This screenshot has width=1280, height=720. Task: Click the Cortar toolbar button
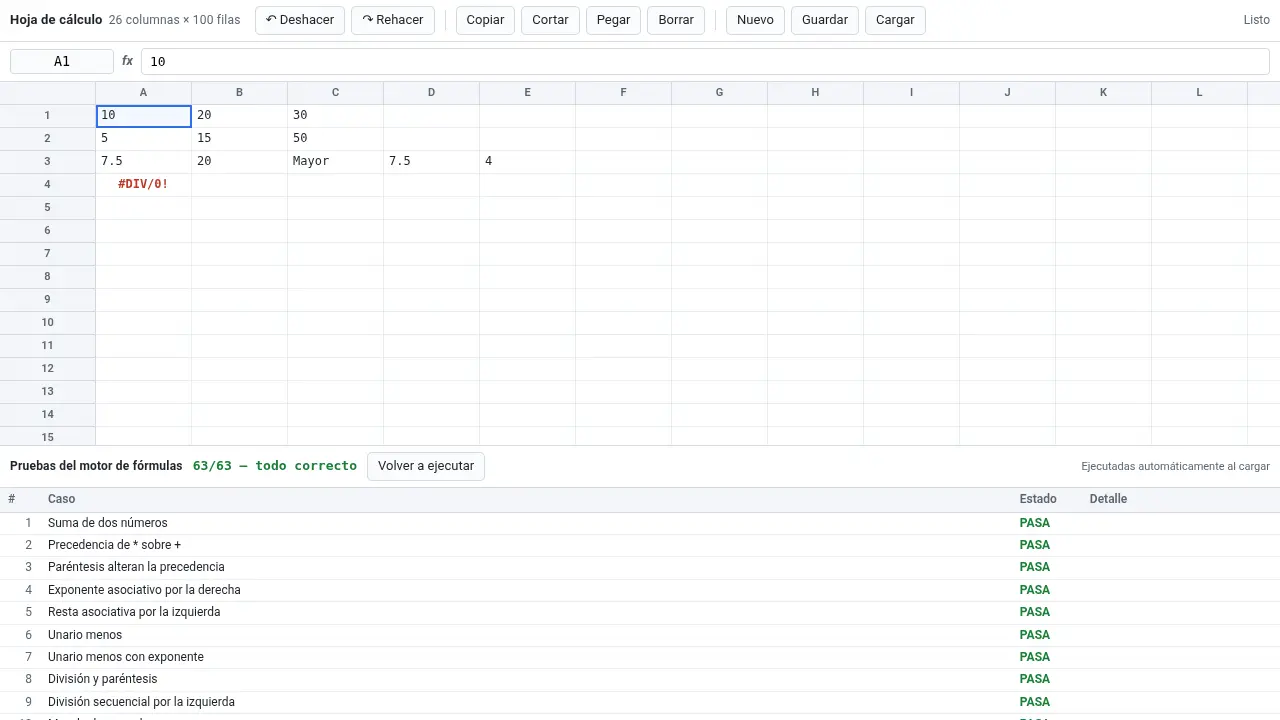[550, 20]
